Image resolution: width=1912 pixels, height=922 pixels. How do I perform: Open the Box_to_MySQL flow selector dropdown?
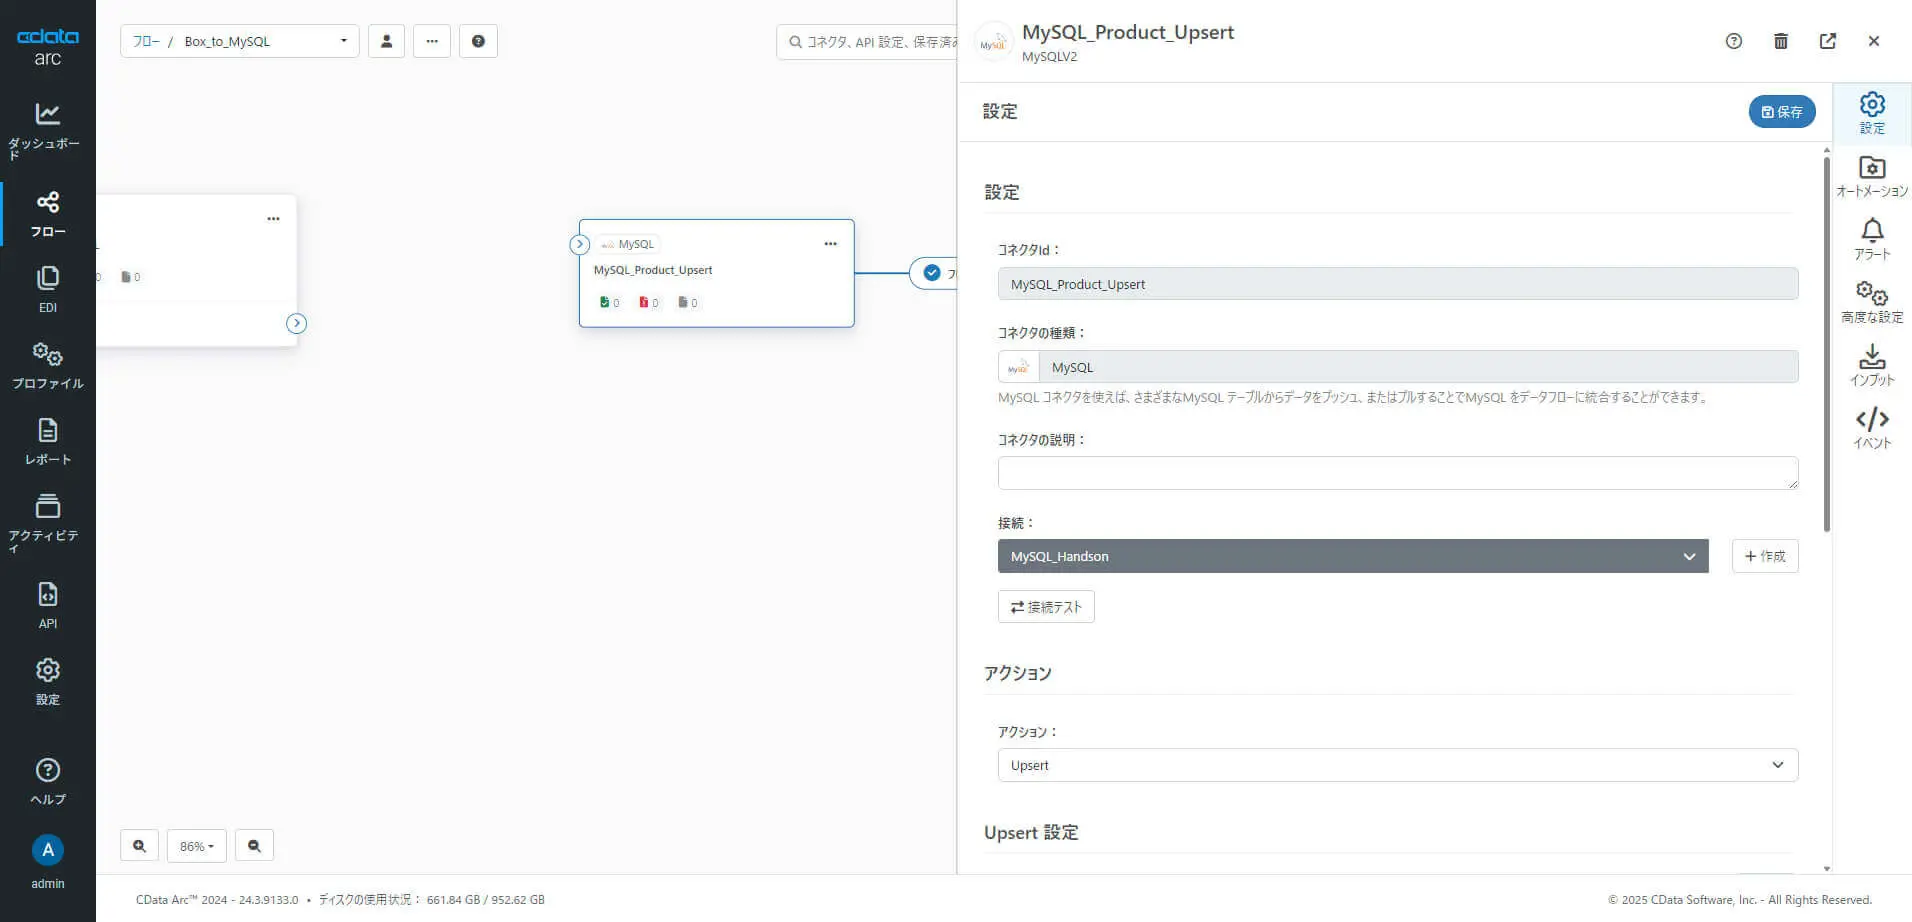point(240,41)
